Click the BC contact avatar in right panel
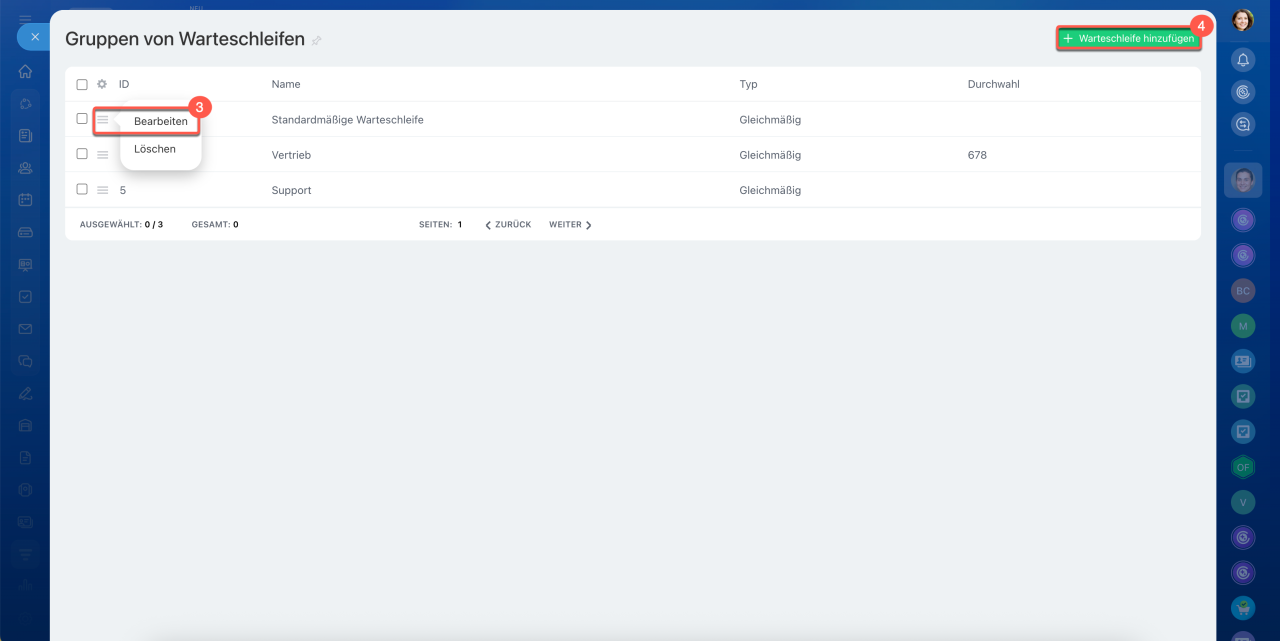 [x=1243, y=291]
